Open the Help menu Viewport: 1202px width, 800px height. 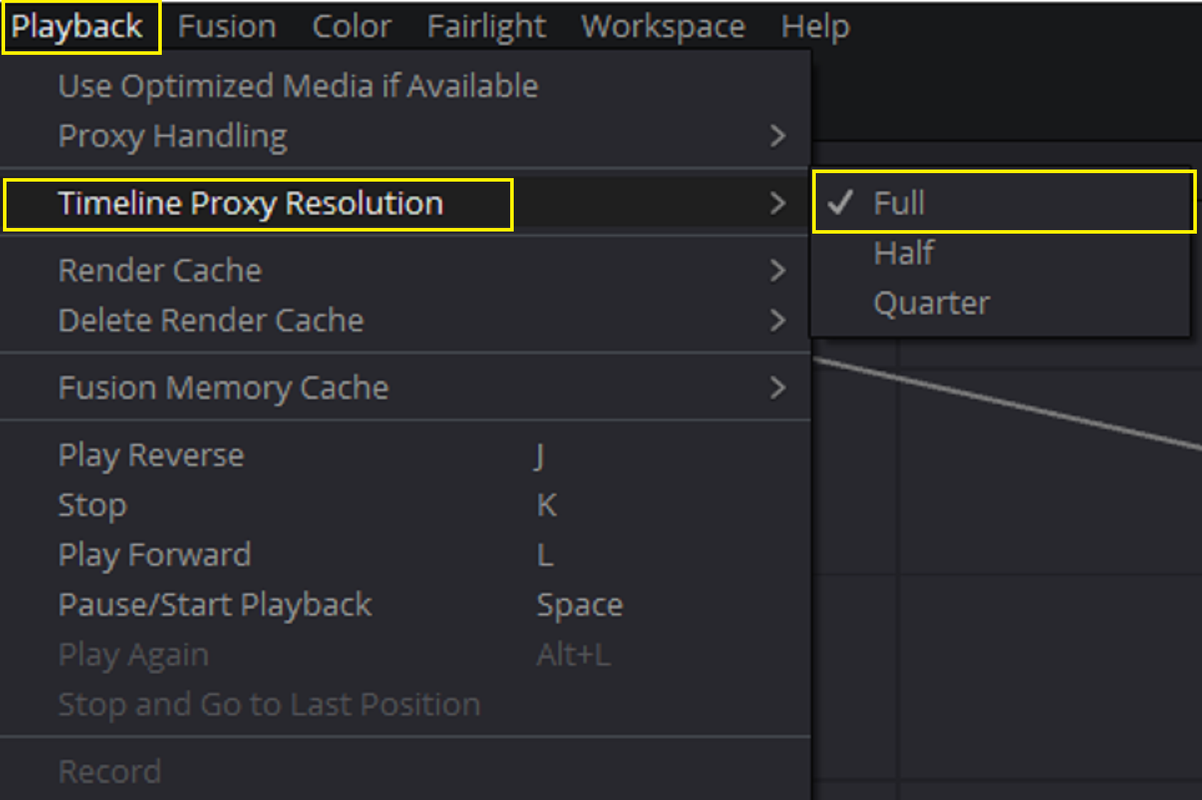815,27
